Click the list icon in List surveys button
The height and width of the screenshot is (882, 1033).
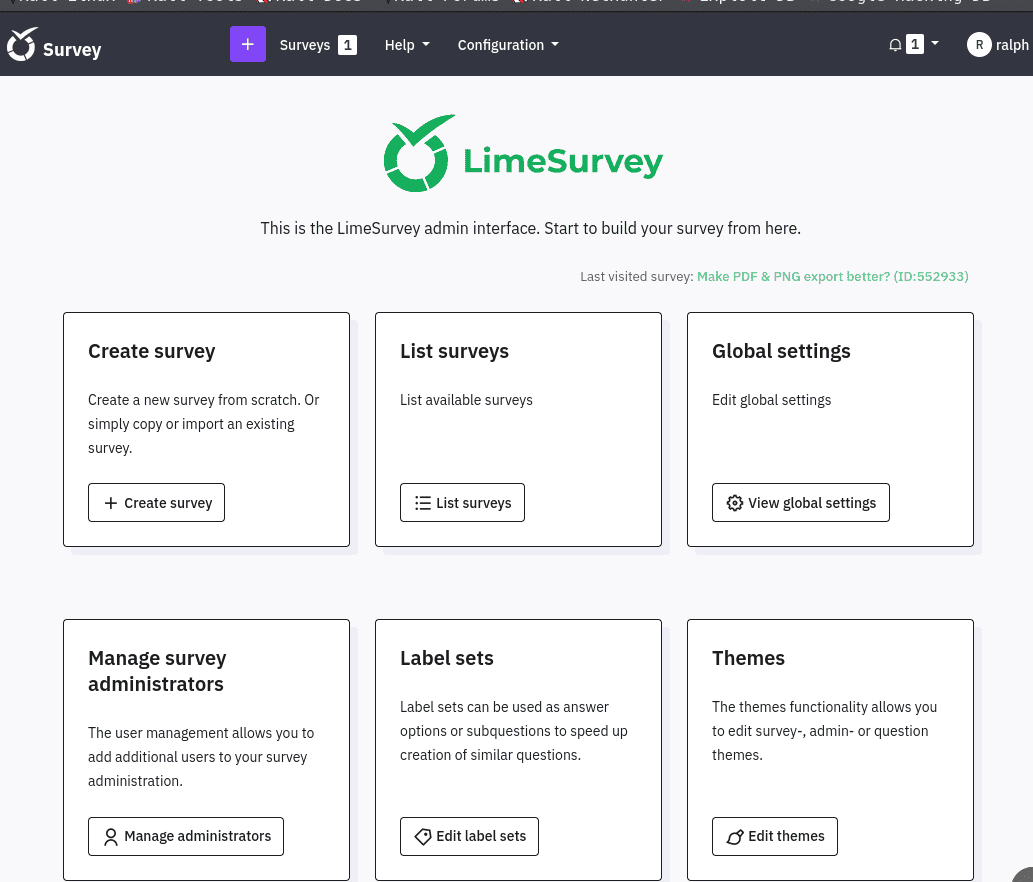pyautogui.click(x=423, y=503)
